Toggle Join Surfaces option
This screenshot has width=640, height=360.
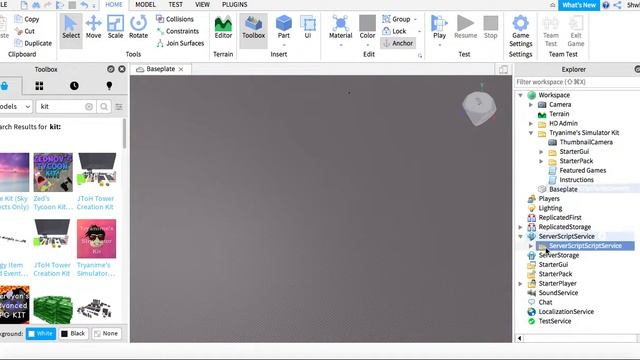click(180, 43)
